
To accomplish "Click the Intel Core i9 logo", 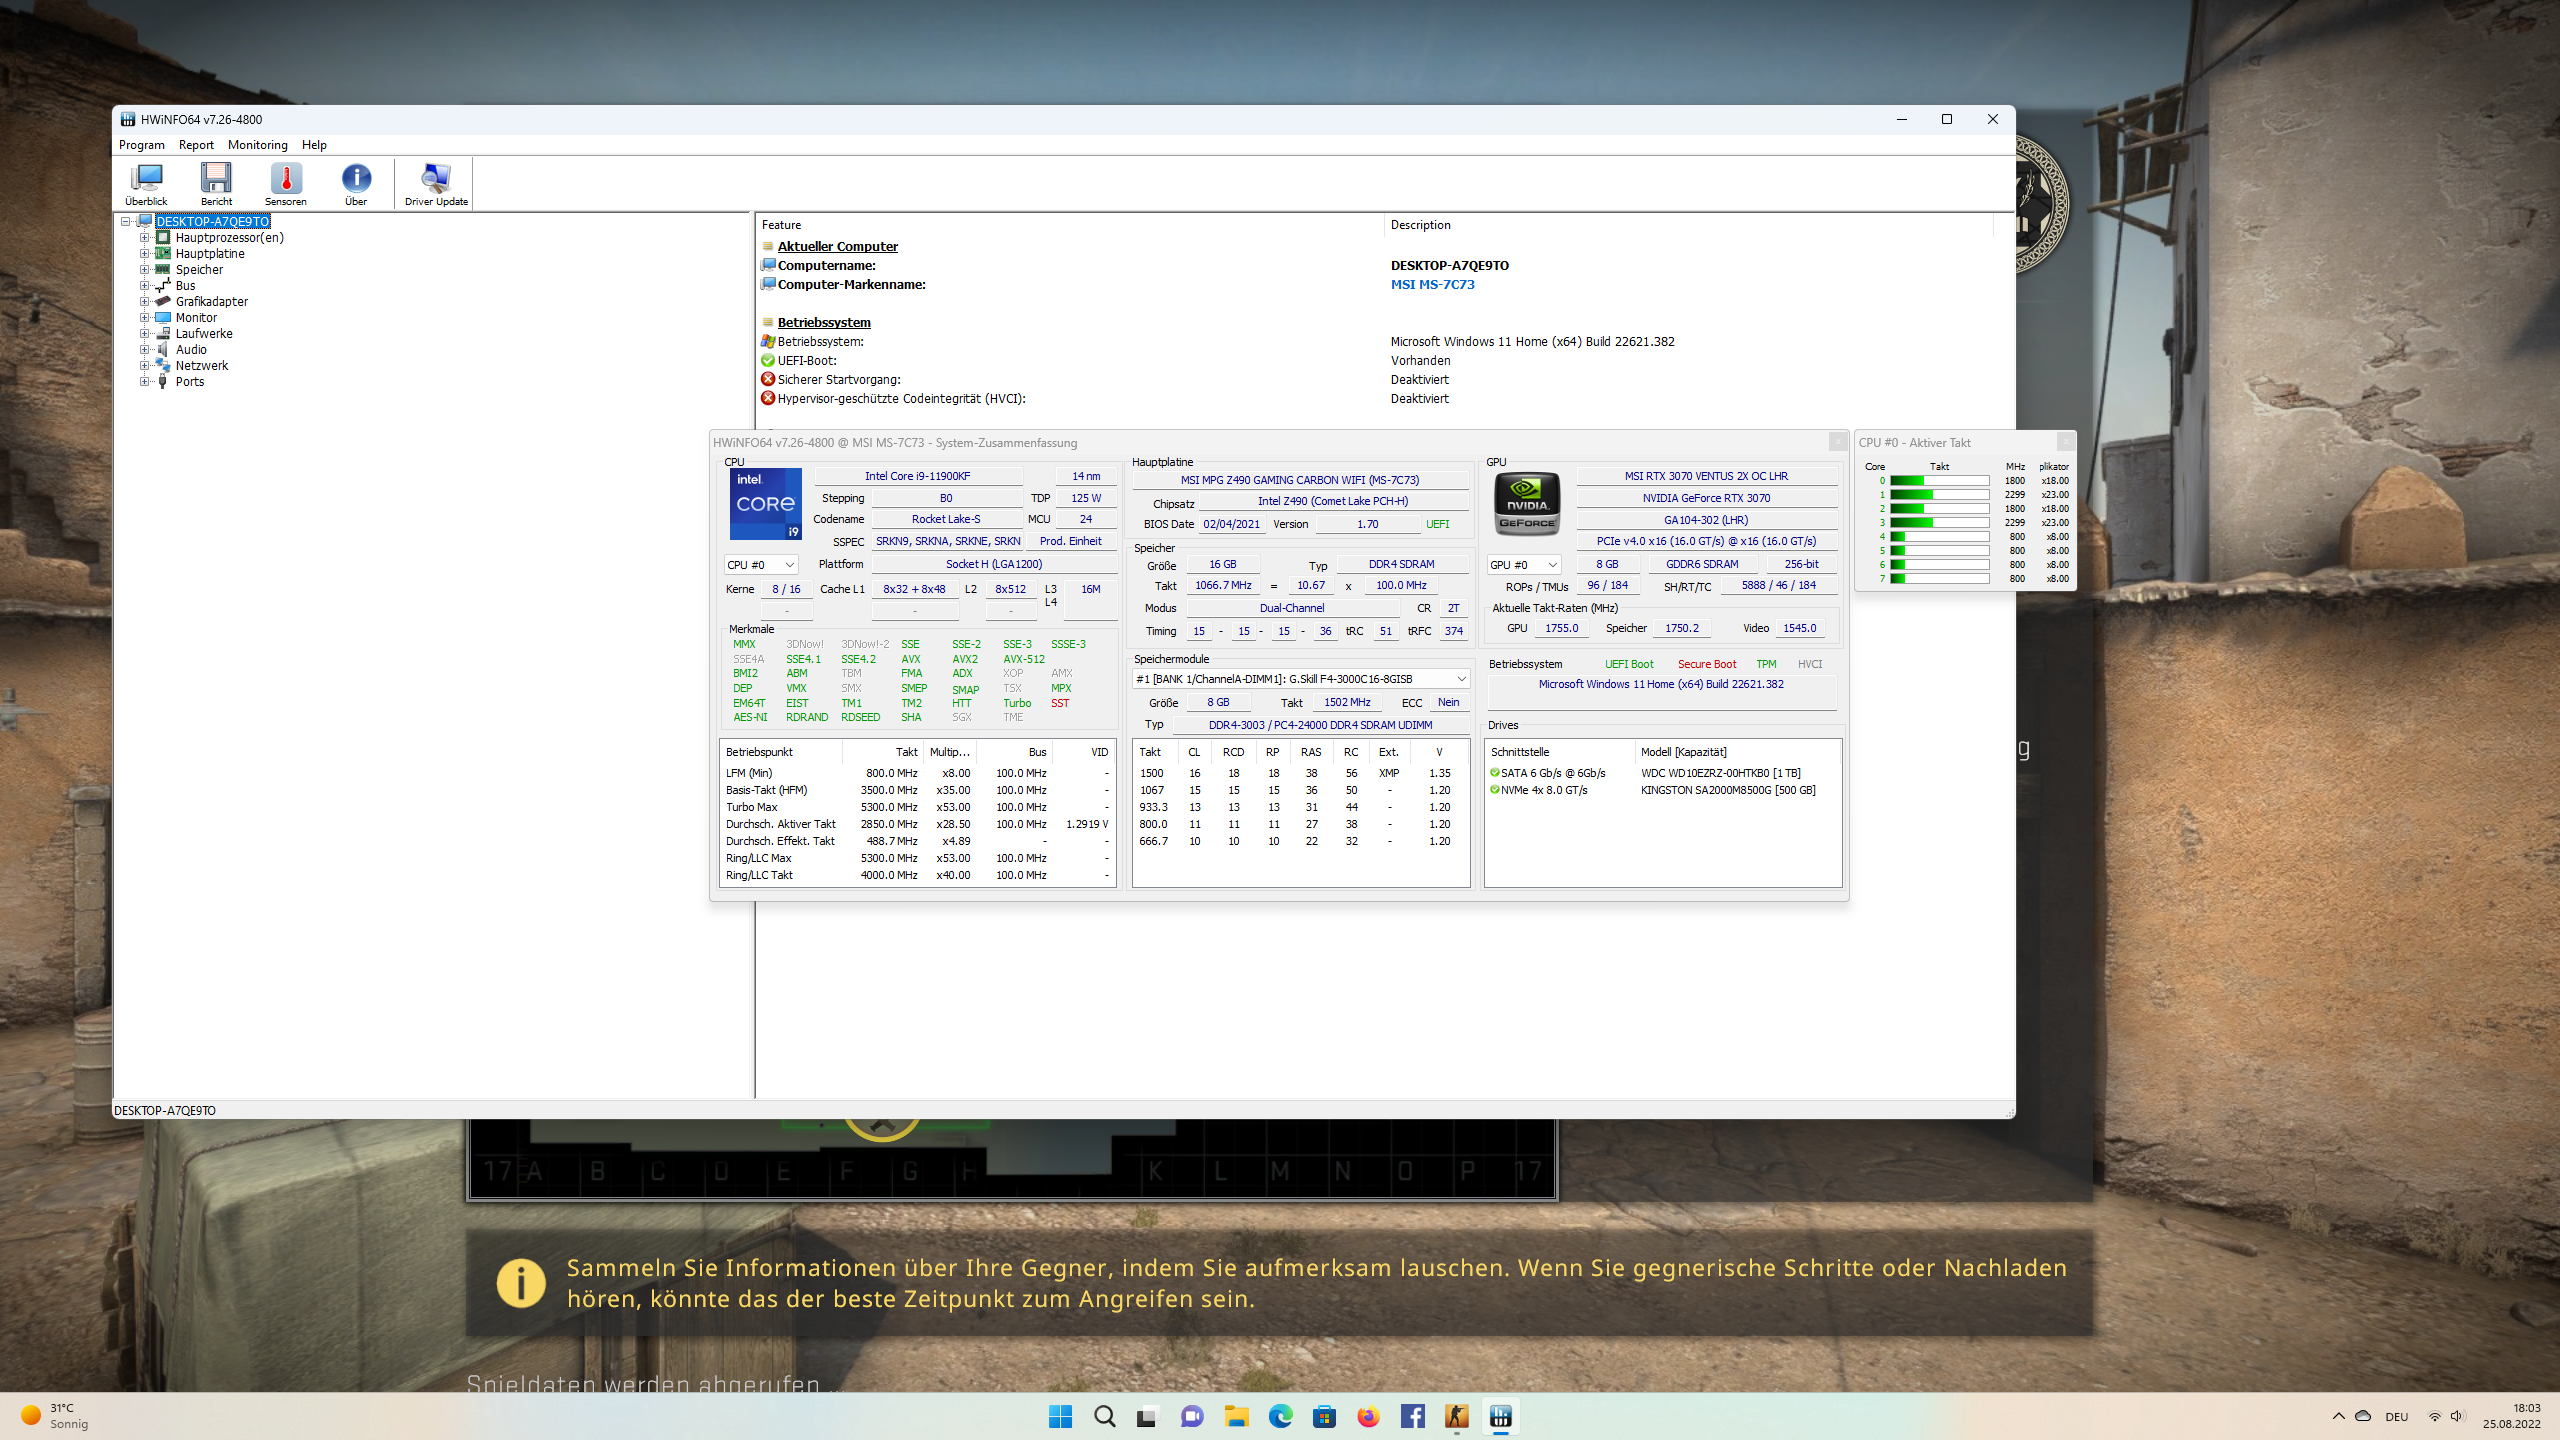I will click(x=765, y=504).
